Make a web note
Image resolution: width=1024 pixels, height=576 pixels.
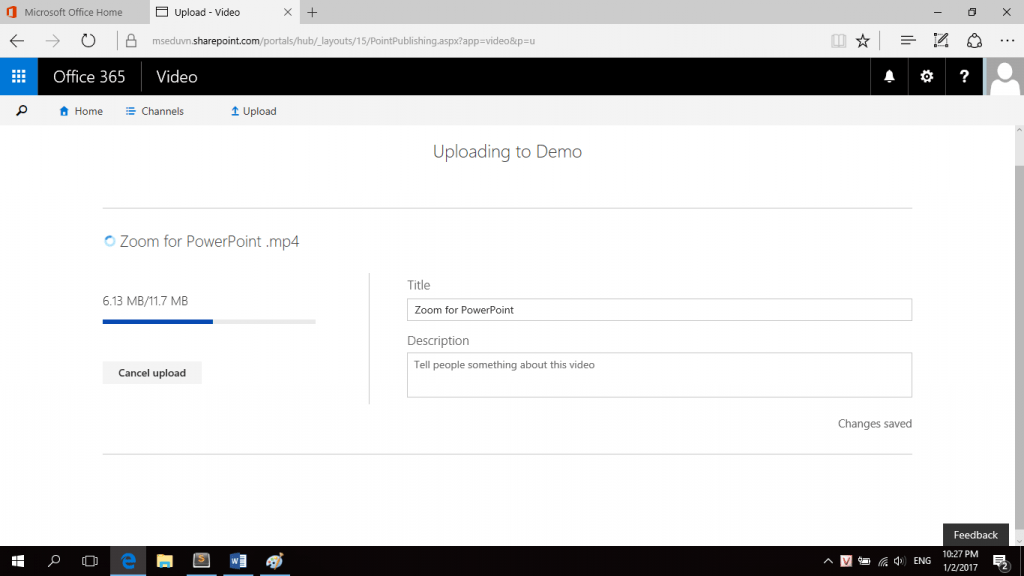(941, 40)
